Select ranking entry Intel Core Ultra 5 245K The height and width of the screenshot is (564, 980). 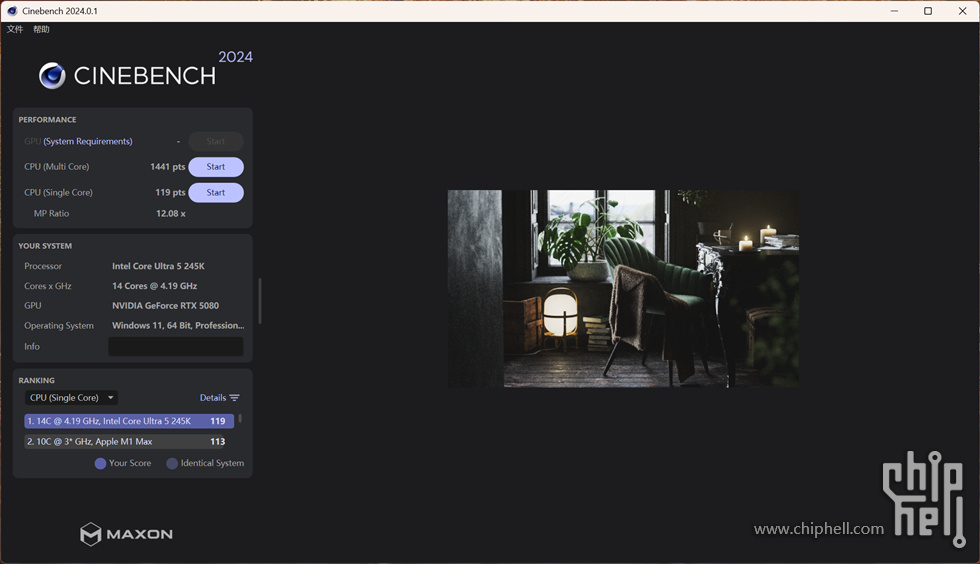(x=129, y=421)
